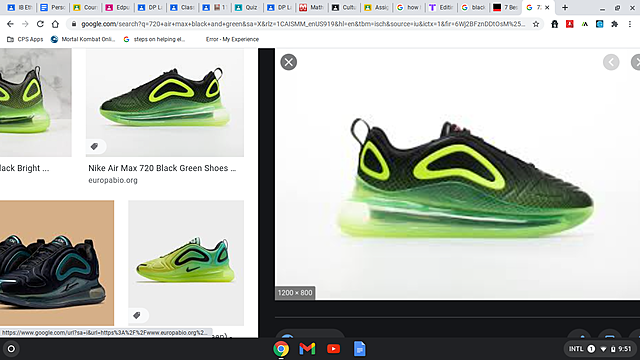The height and width of the screenshot is (360, 640).
Task: Select the black and teal shoes thumbnail
Action: pos(57,263)
